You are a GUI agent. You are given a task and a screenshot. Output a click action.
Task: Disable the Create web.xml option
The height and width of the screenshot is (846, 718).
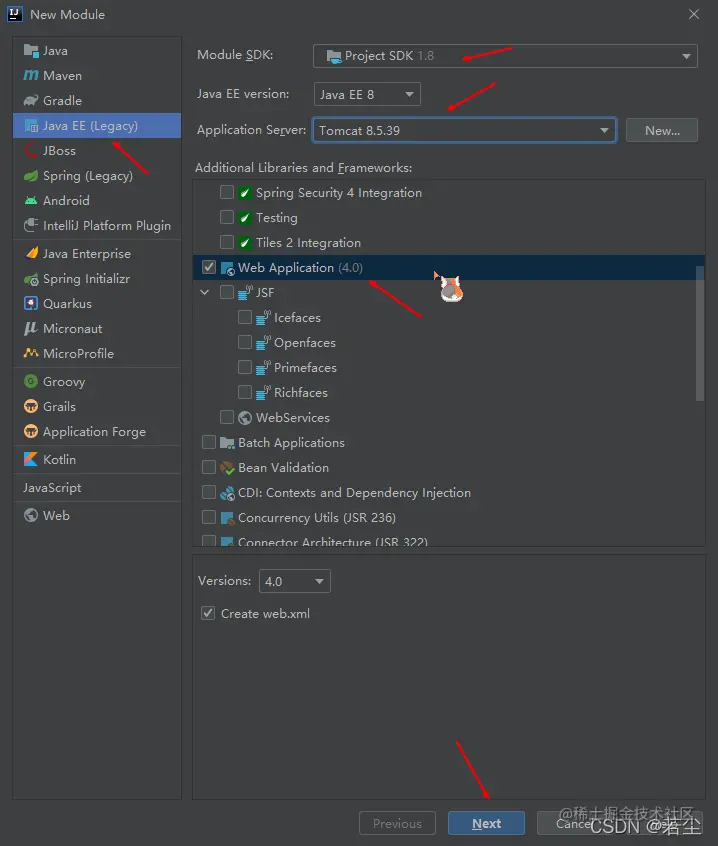click(x=207, y=613)
